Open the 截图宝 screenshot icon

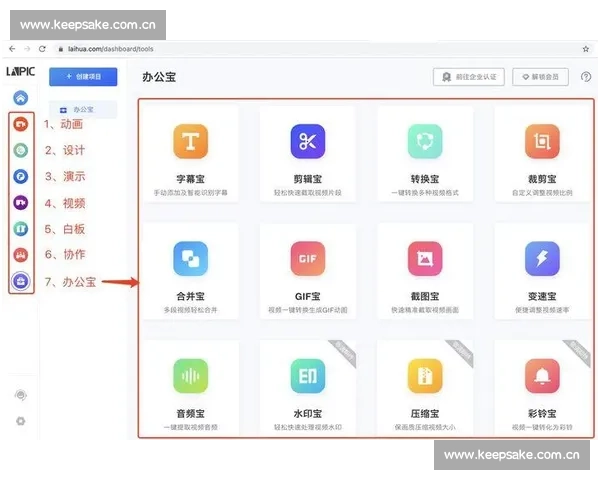point(425,259)
